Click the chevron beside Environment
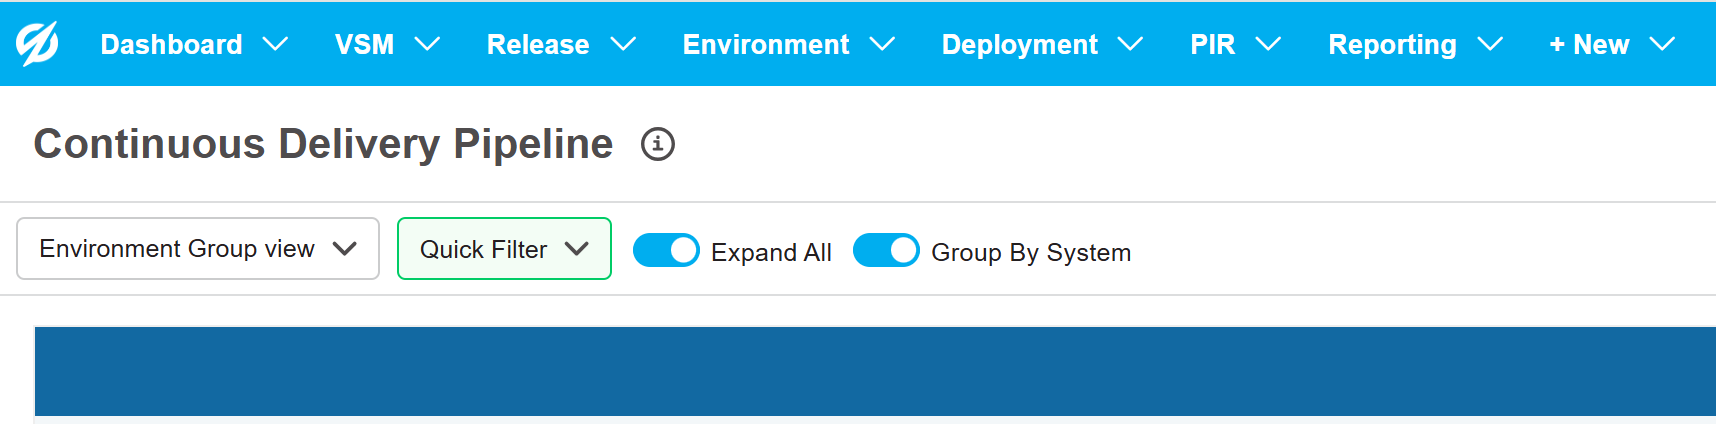 [882, 45]
